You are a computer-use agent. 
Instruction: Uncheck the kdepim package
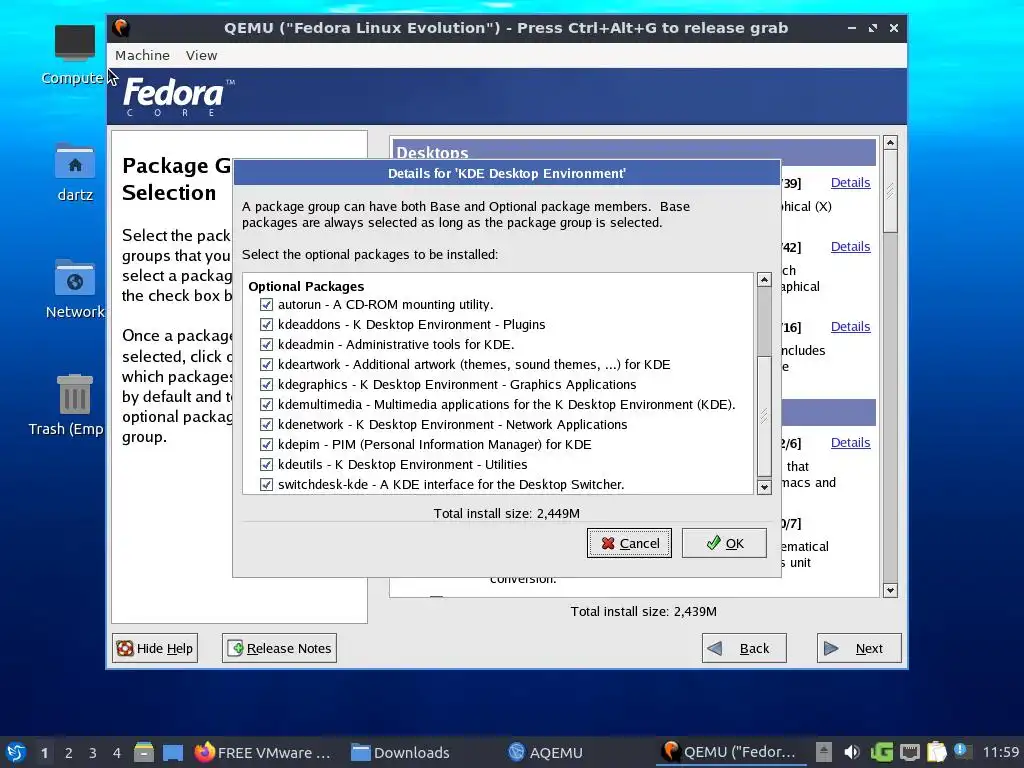[266, 445]
